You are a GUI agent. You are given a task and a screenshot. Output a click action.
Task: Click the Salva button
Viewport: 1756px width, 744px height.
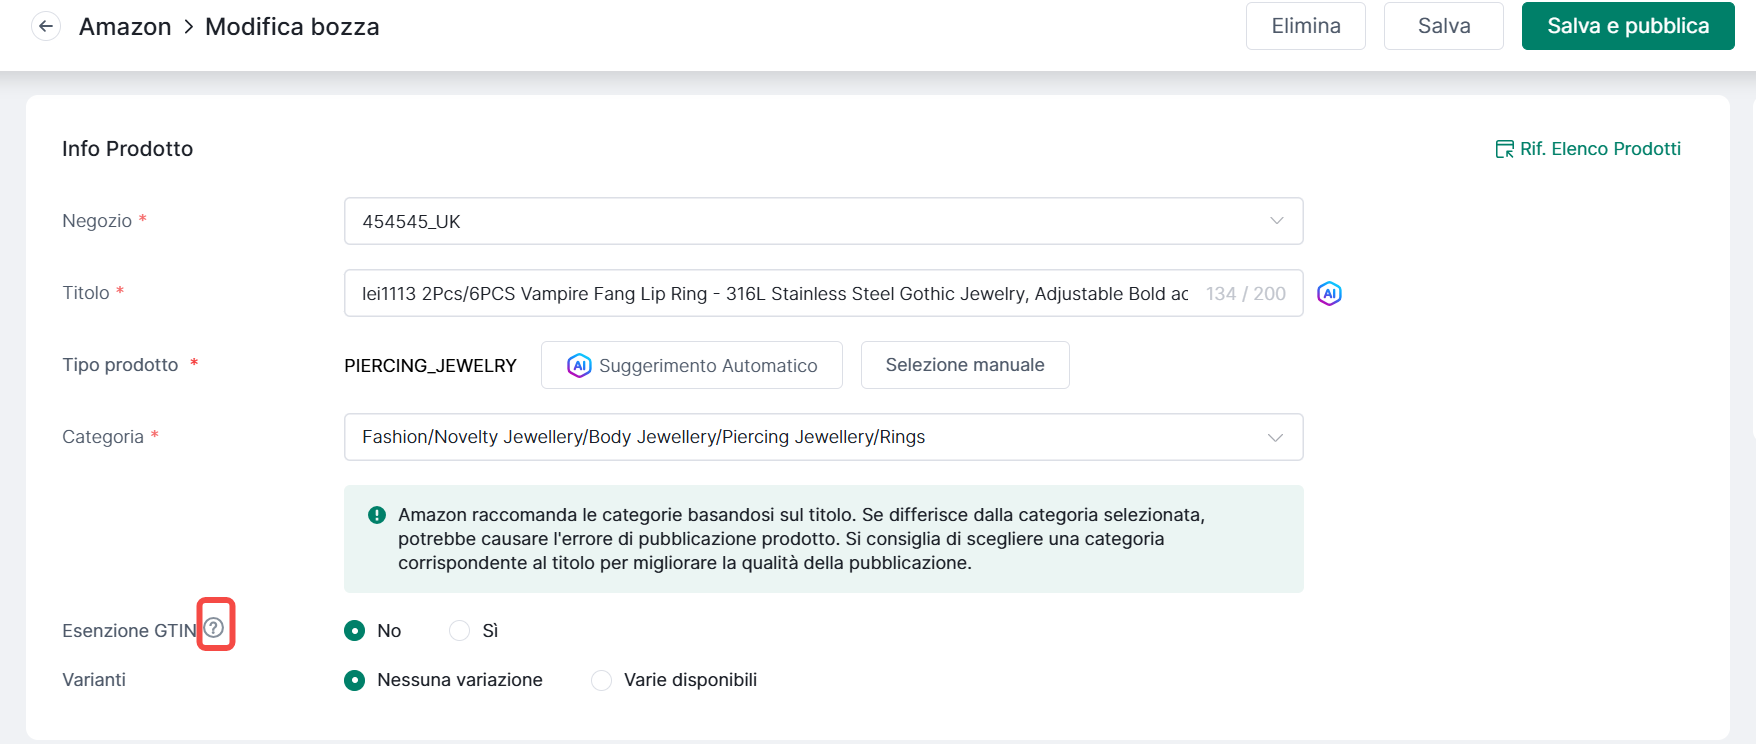coord(1443,26)
